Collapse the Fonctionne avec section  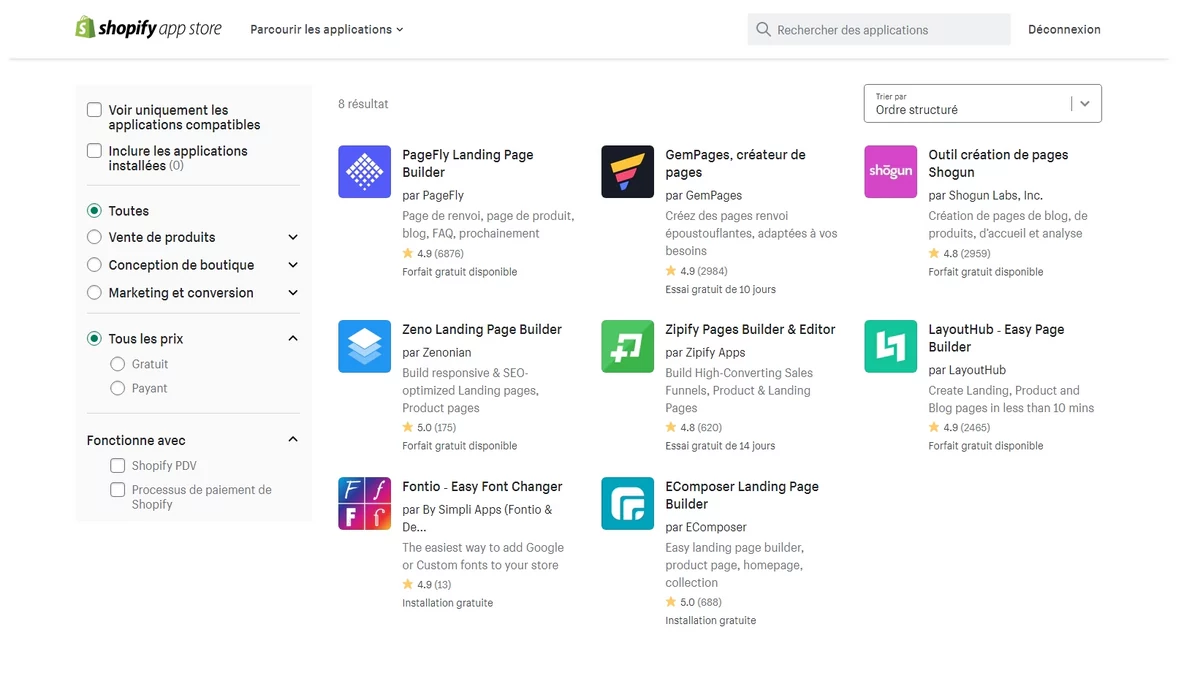pos(293,440)
